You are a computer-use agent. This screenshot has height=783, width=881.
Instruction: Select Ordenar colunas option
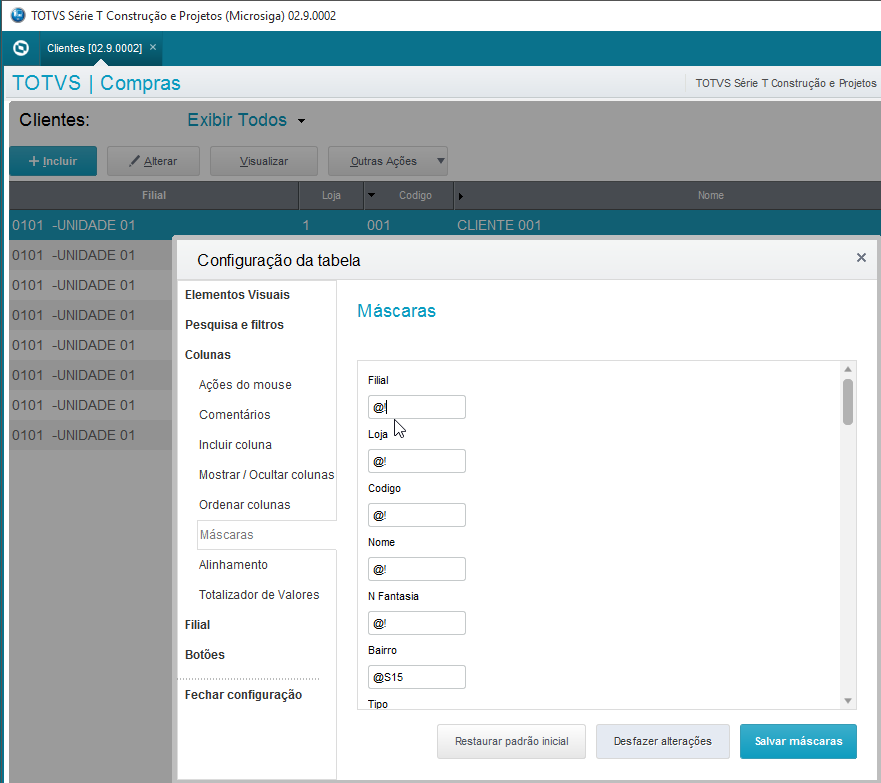pyautogui.click(x=244, y=505)
